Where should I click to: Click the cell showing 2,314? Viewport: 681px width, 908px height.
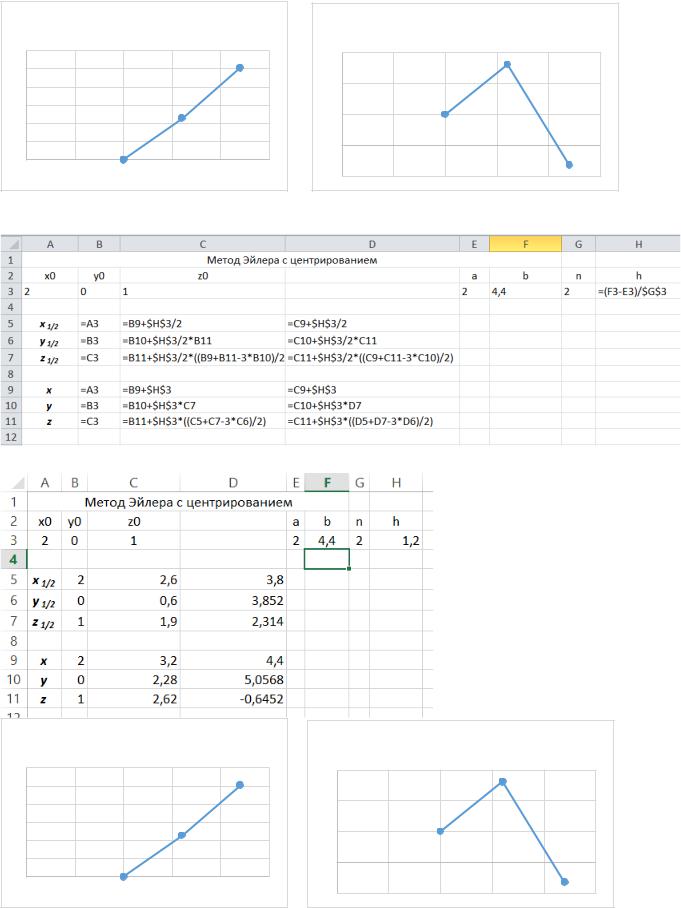pyautogui.click(x=233, y=621)
